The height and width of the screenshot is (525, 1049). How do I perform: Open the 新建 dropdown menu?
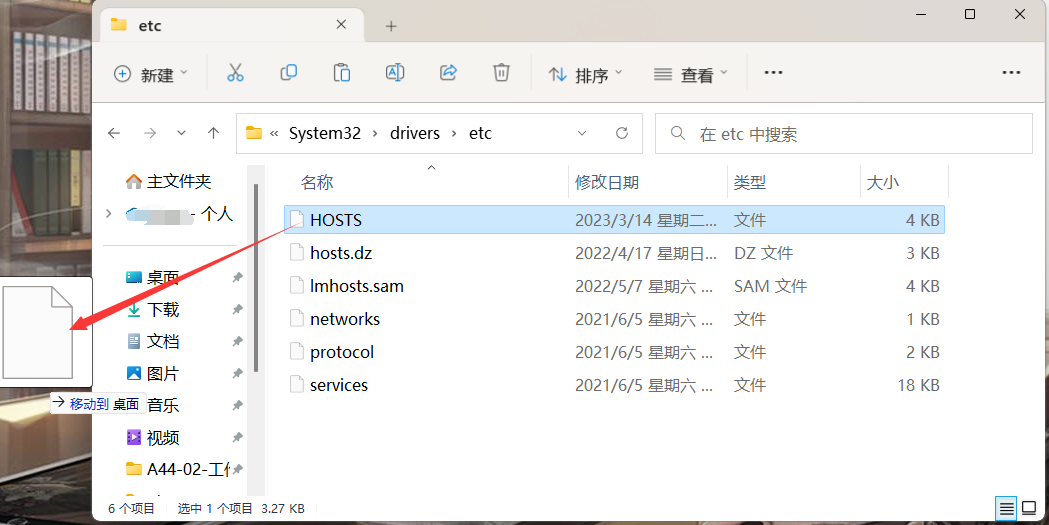click(x=151, y=74)
